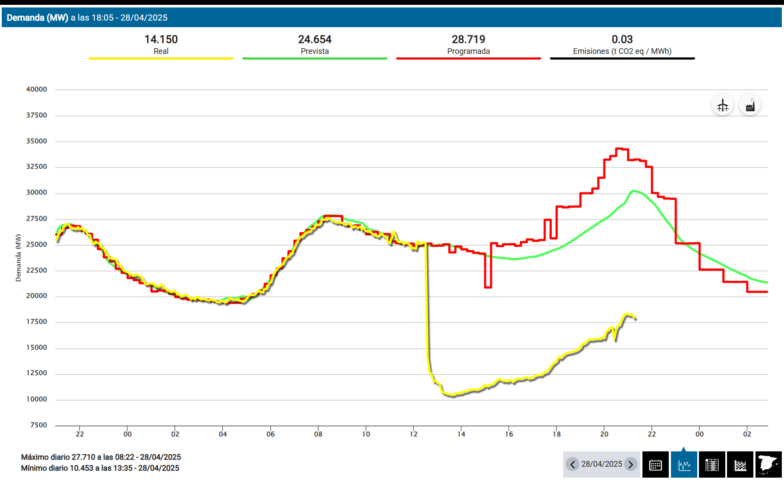Click the power transmission tower icon
This screenshot has width=784, height=500.
721,106
